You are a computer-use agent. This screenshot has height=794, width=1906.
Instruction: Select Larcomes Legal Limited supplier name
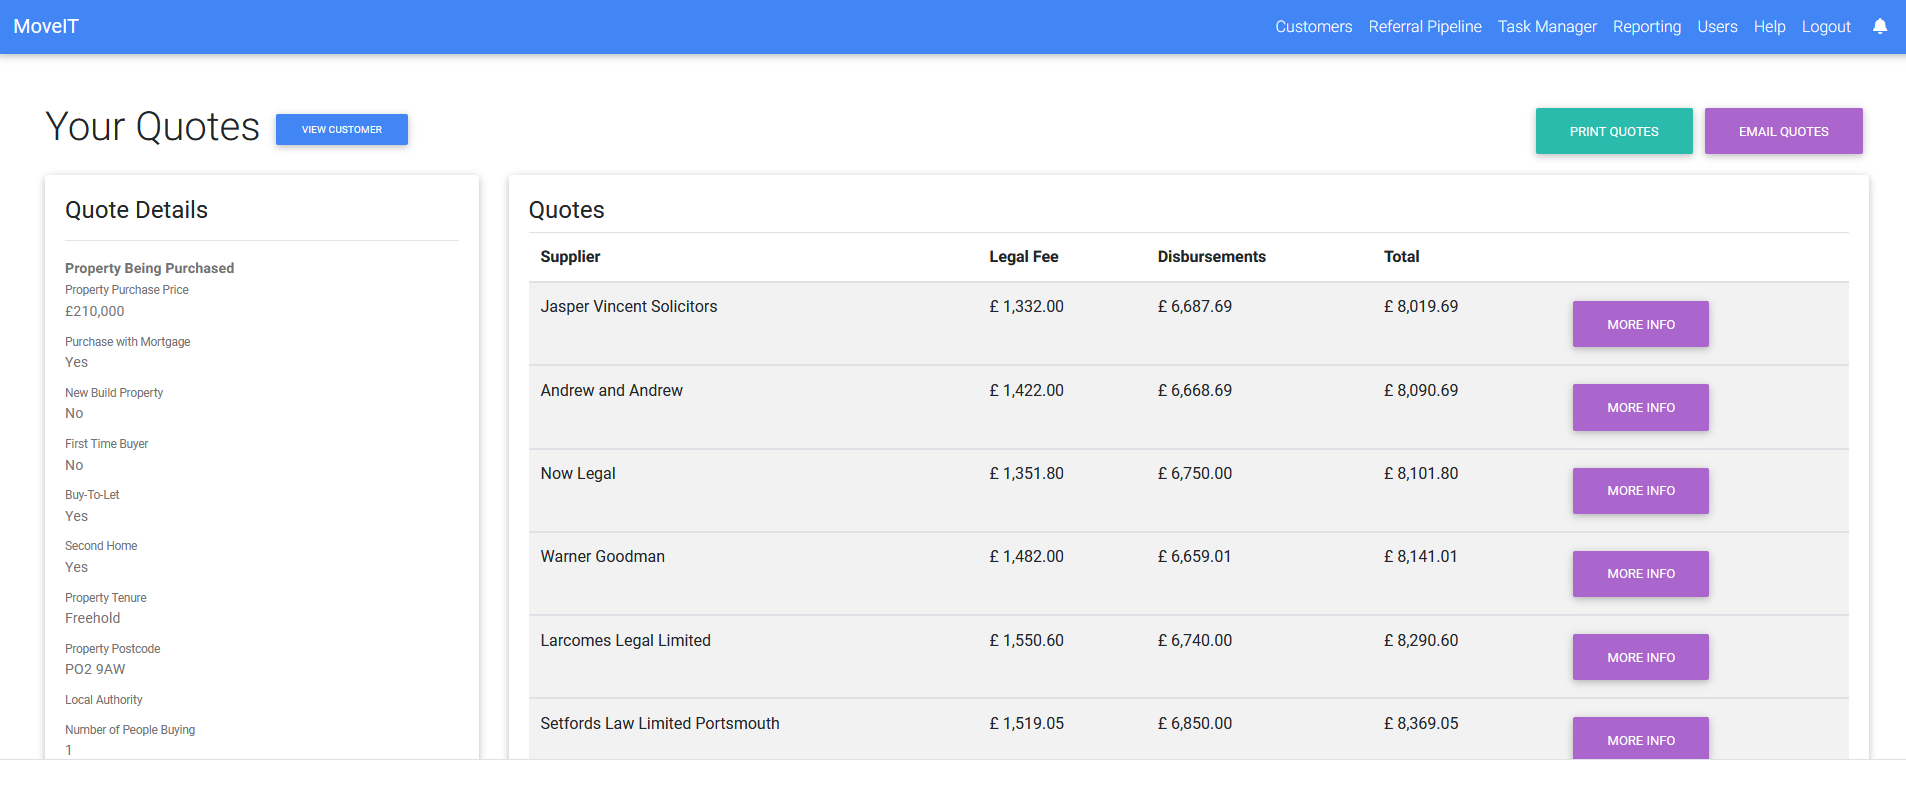point(625,641)
